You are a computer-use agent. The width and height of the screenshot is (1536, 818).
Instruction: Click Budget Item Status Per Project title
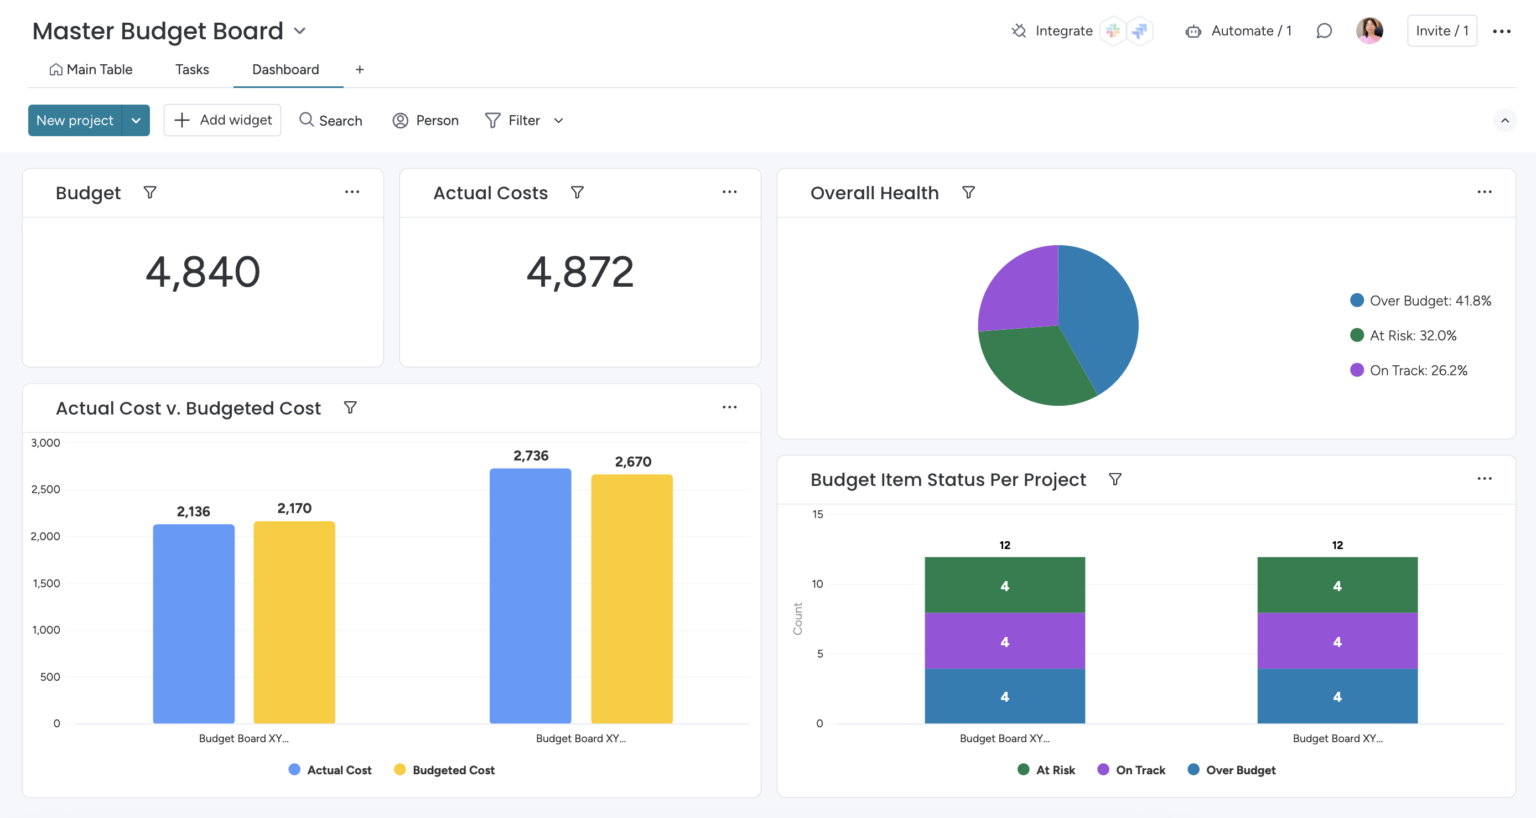pos(948,480)
